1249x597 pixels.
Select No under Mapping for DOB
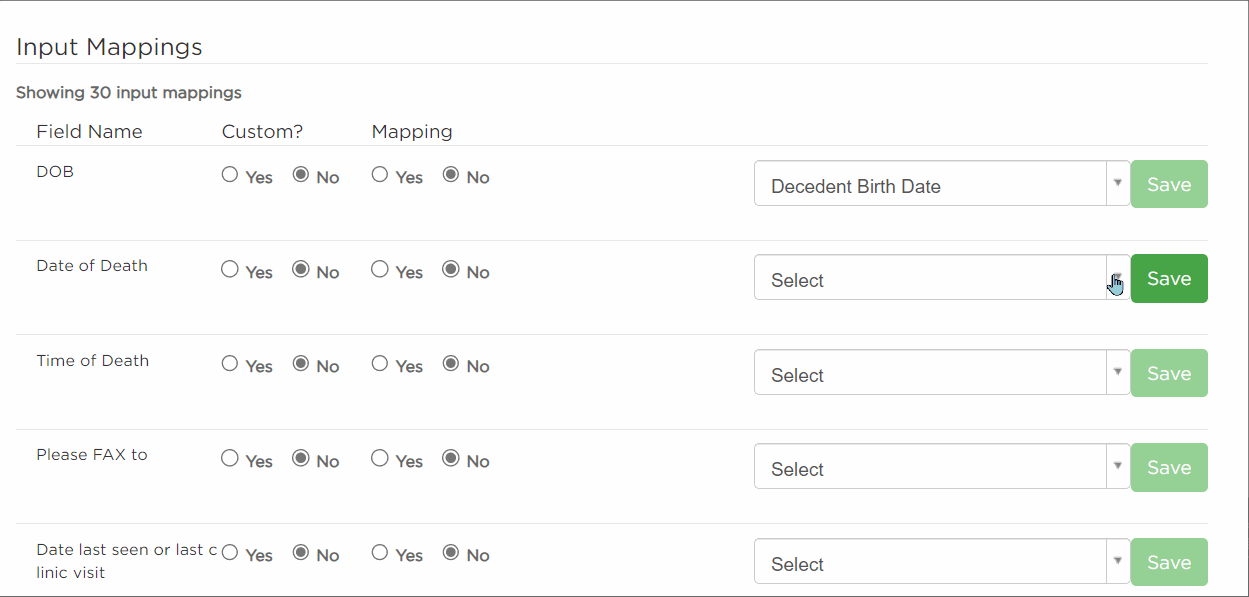point(450,176)
